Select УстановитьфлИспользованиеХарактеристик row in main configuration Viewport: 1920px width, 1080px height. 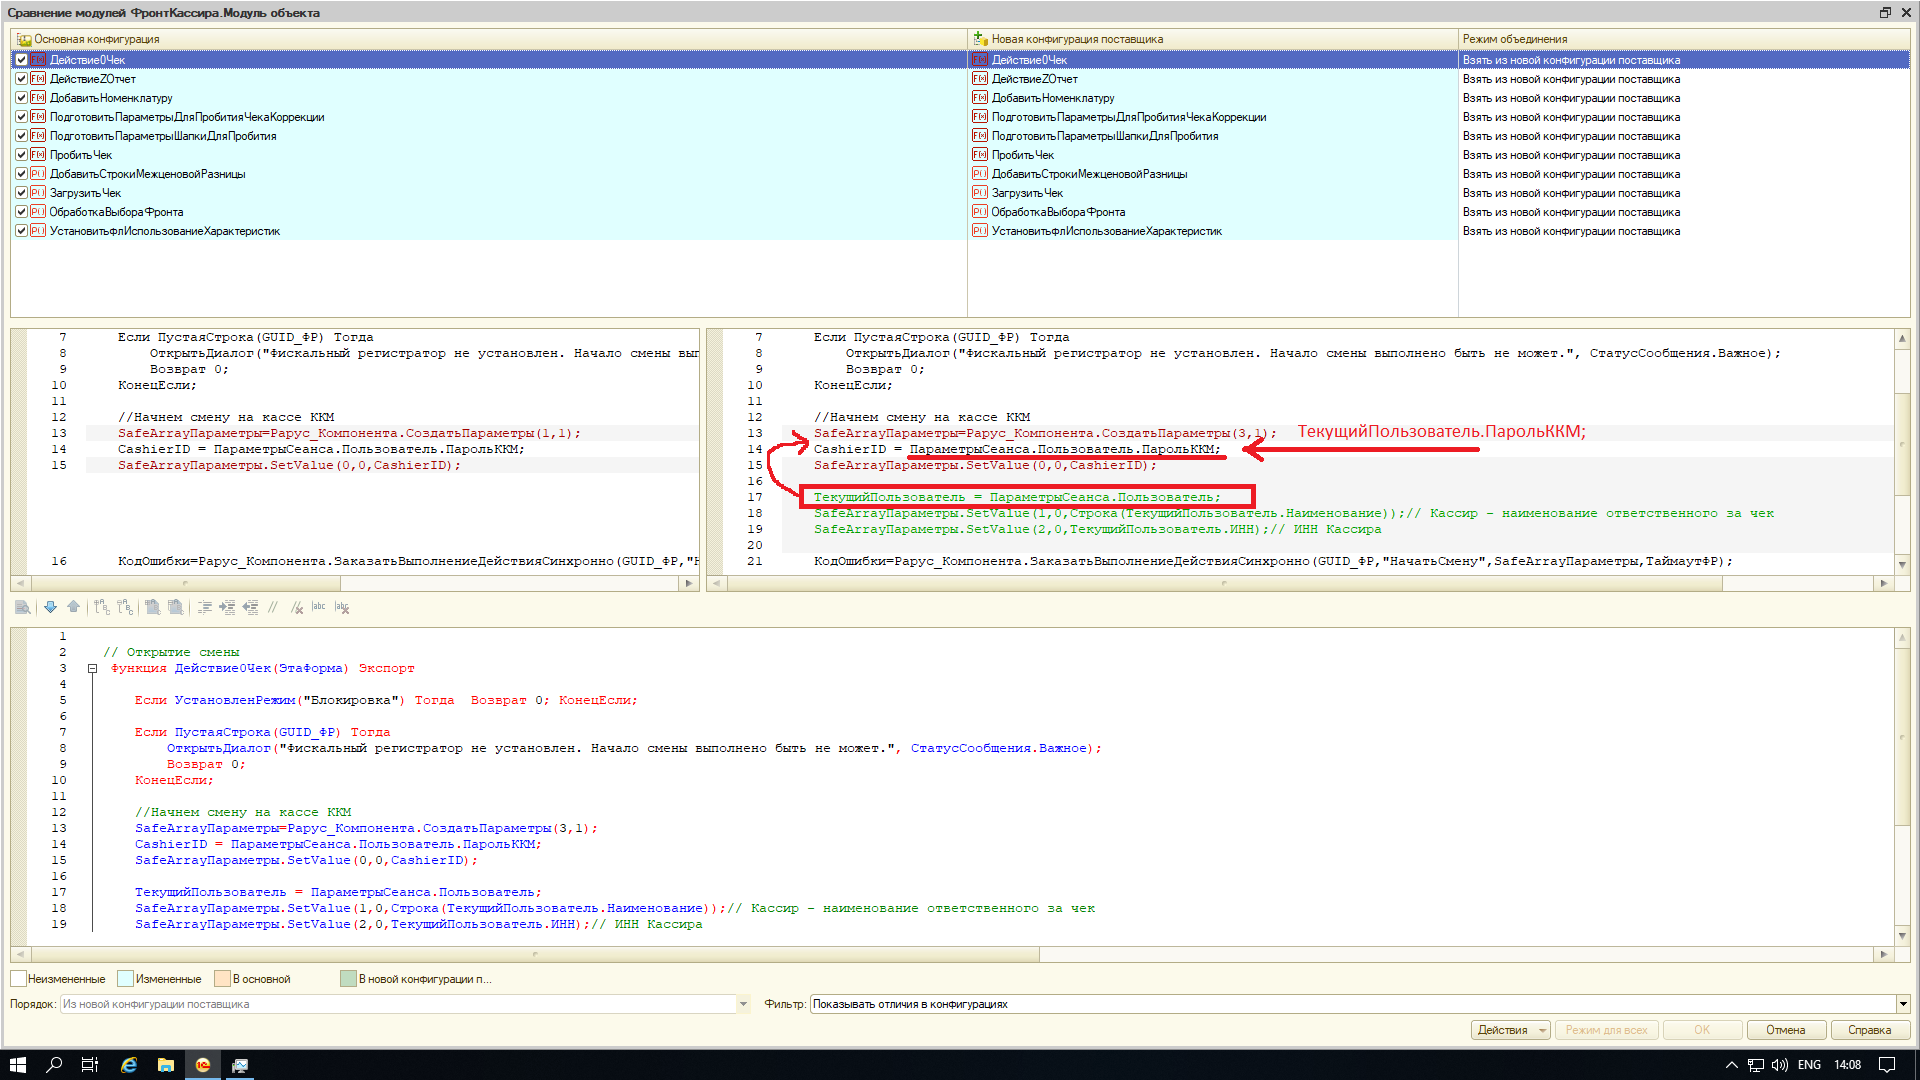pyautogui.click(x=489, y=231)
